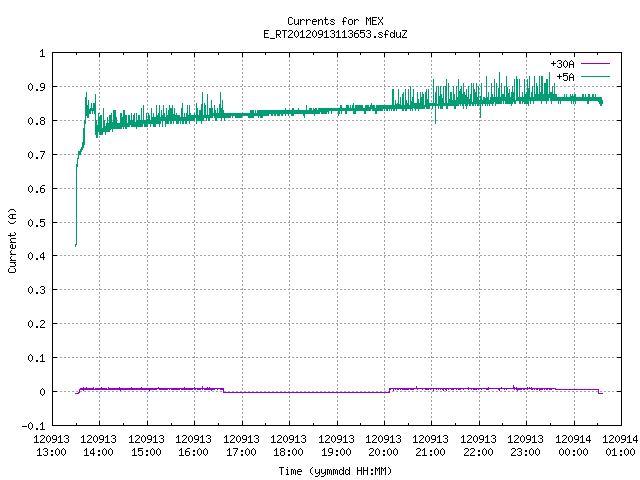The height and width of the screenshot is (480, 640).
Task: Click the x-axis label '120914 00:00'
Action: 573,446
